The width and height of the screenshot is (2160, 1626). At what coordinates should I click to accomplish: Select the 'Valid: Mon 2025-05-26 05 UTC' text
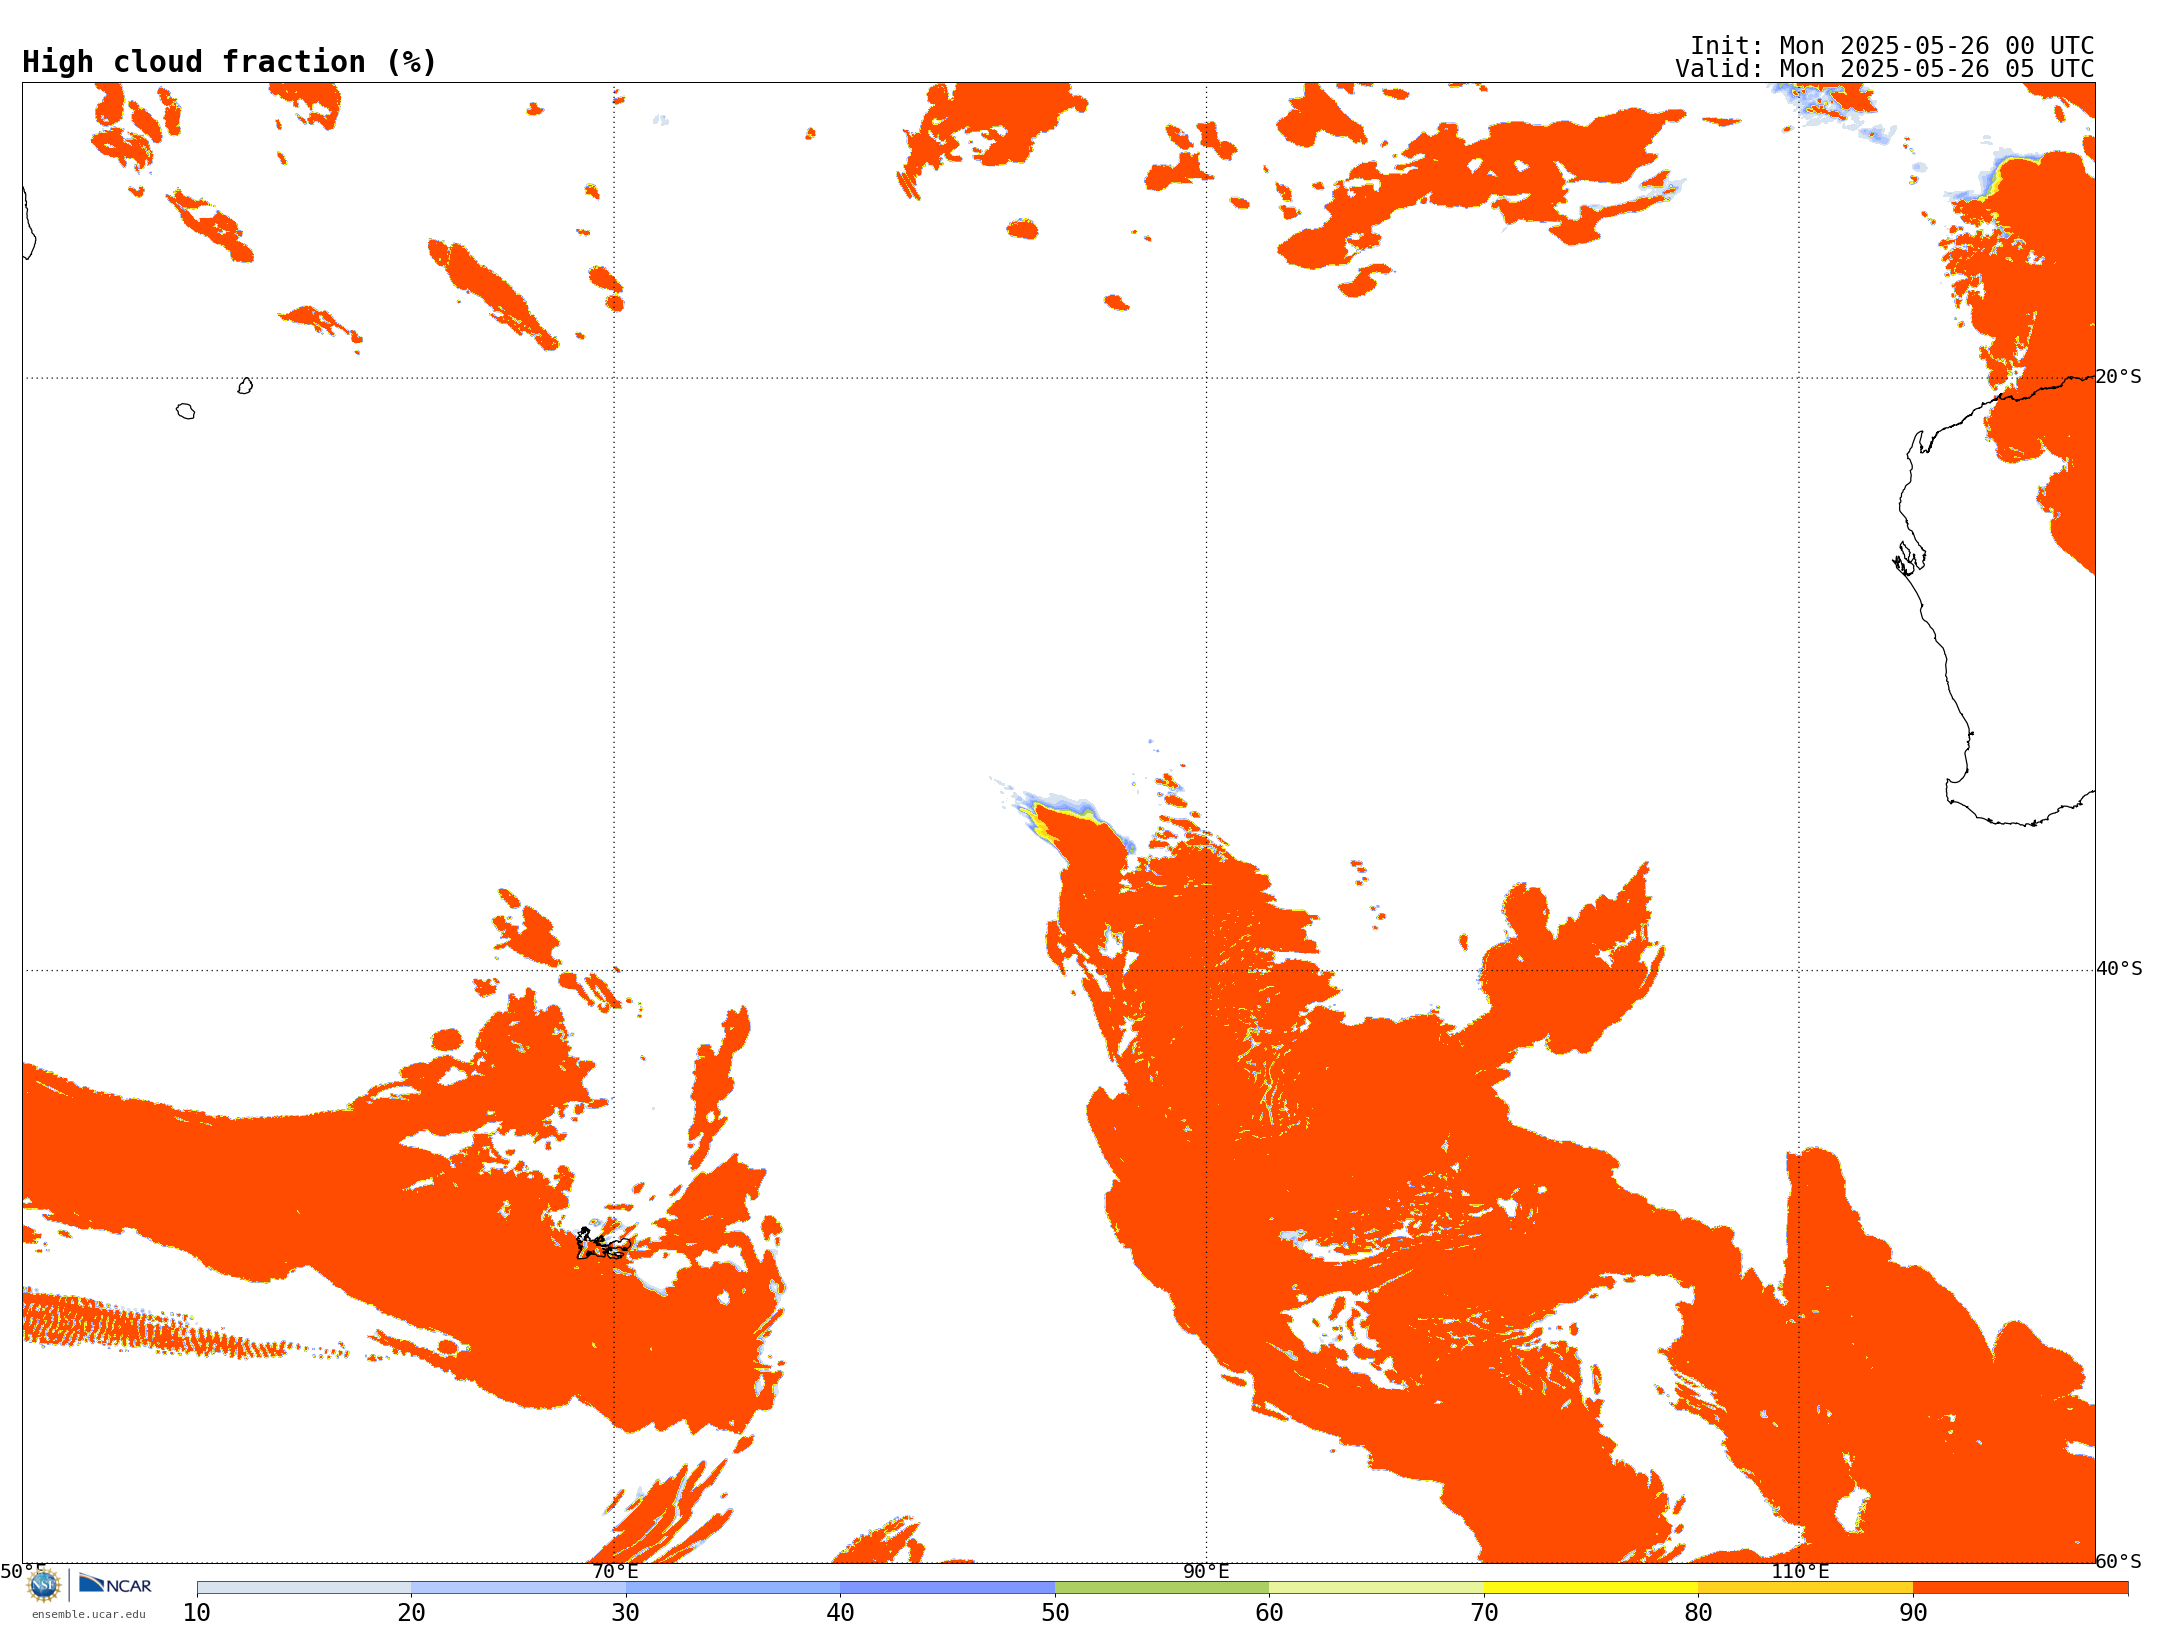coord(1885,69)
